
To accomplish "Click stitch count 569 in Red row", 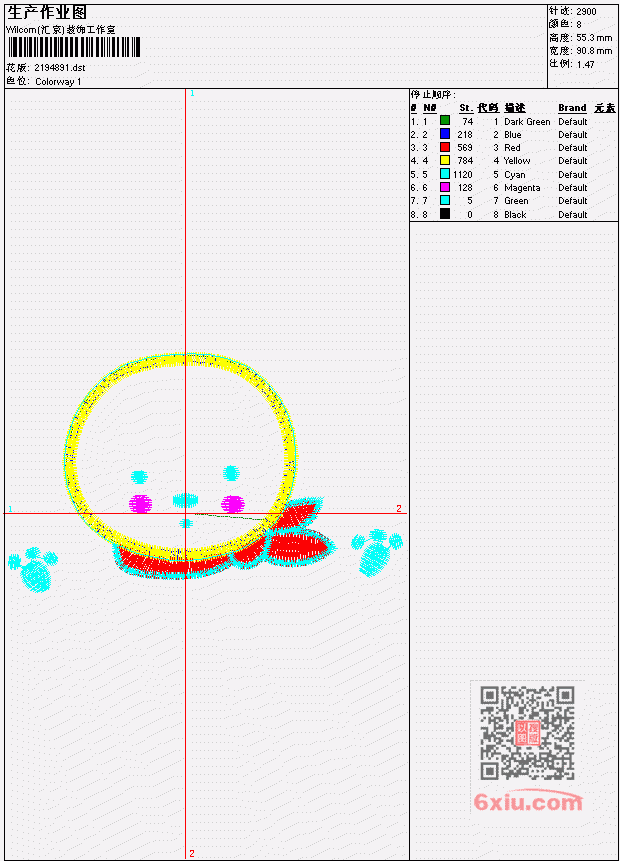I will pos(465,148).
